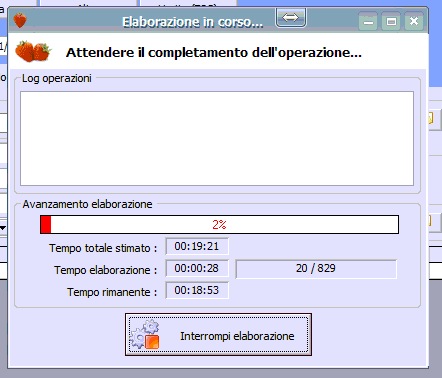Click the 2% progress bar

point(219,225)
